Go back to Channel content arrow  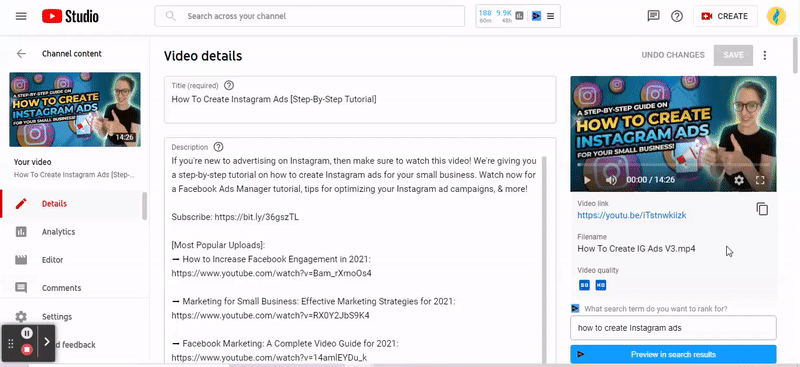coord(21,54)
